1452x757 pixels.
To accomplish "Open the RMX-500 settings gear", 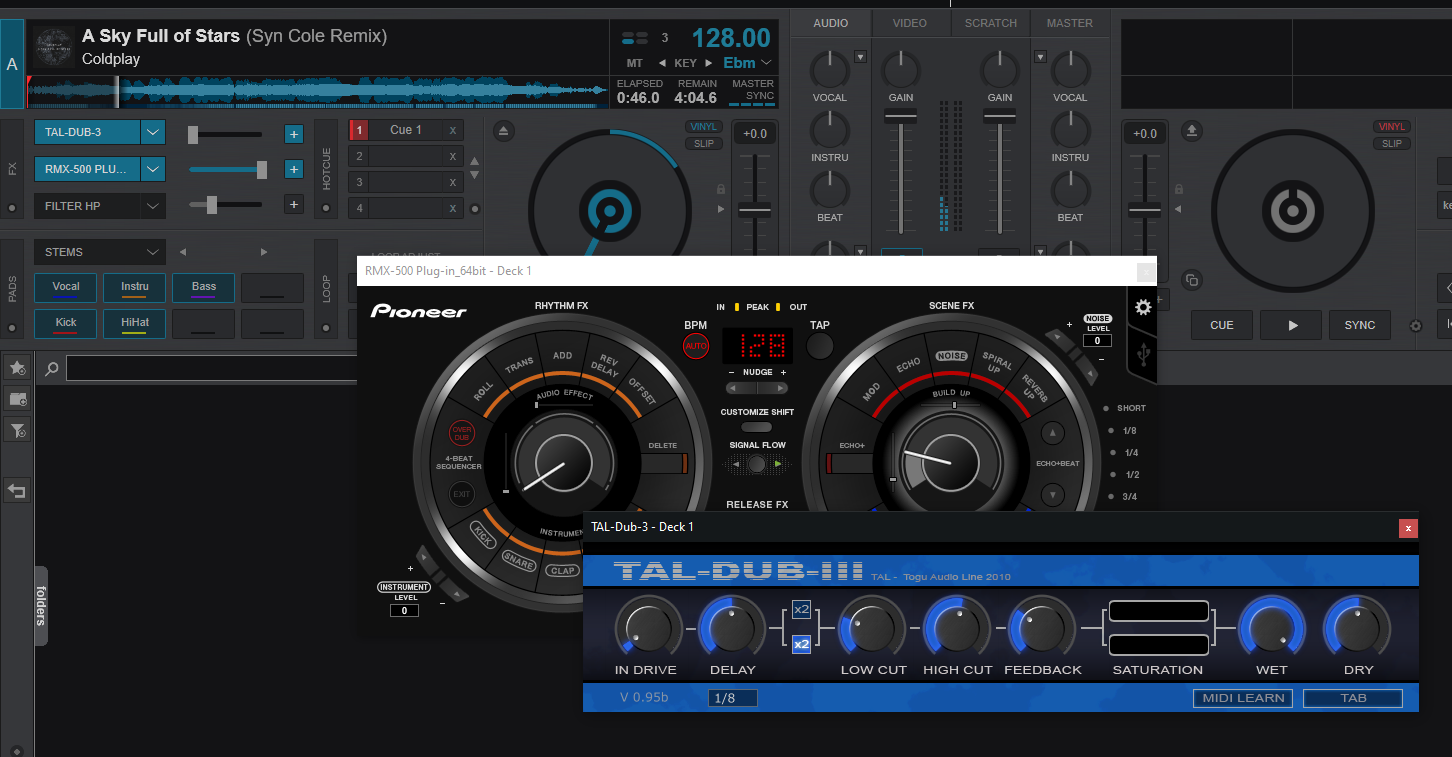I will [x=1143, y=307].
